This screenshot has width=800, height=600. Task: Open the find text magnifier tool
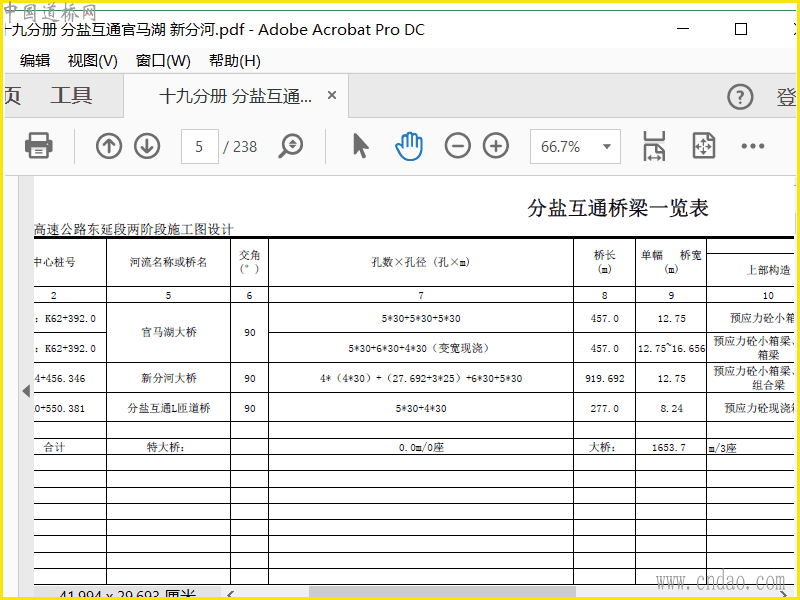point(291,146)
